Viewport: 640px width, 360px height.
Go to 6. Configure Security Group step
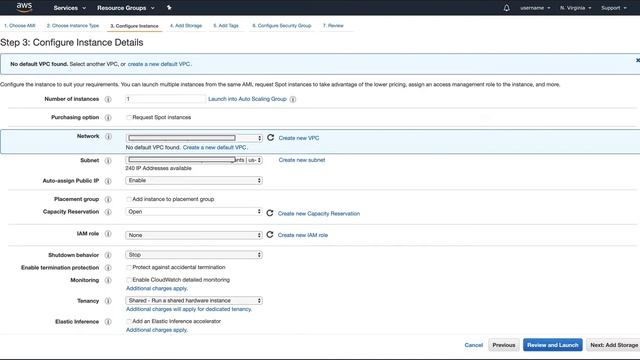[282, 26]
